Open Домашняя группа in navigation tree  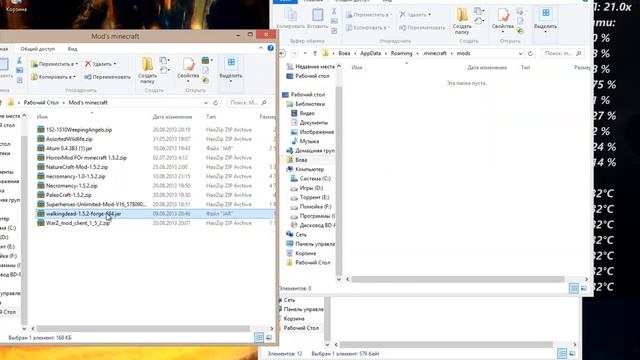[310, 151]
